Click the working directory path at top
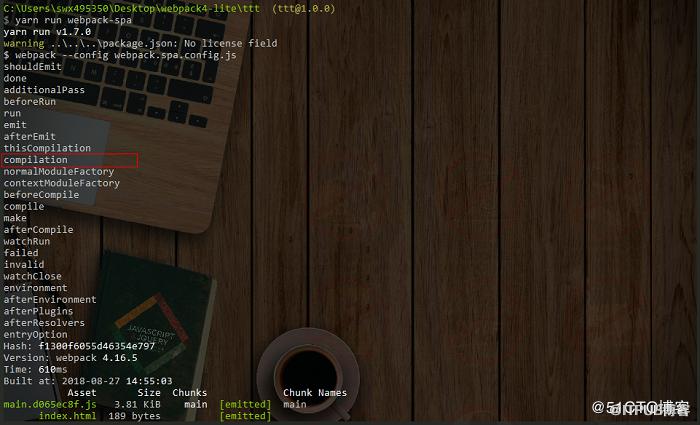The image size is (700, 425). [132, 8]
